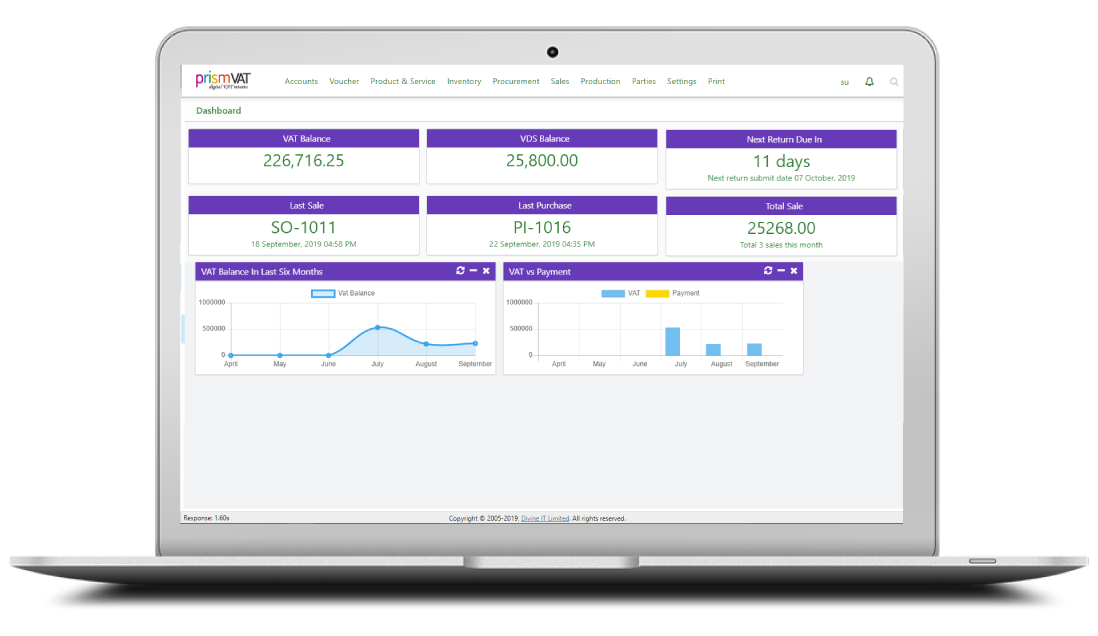The height and width of the screenshot is (636, 1098).
Task: Click the prismVAT logo
Action: pos(223,81)
